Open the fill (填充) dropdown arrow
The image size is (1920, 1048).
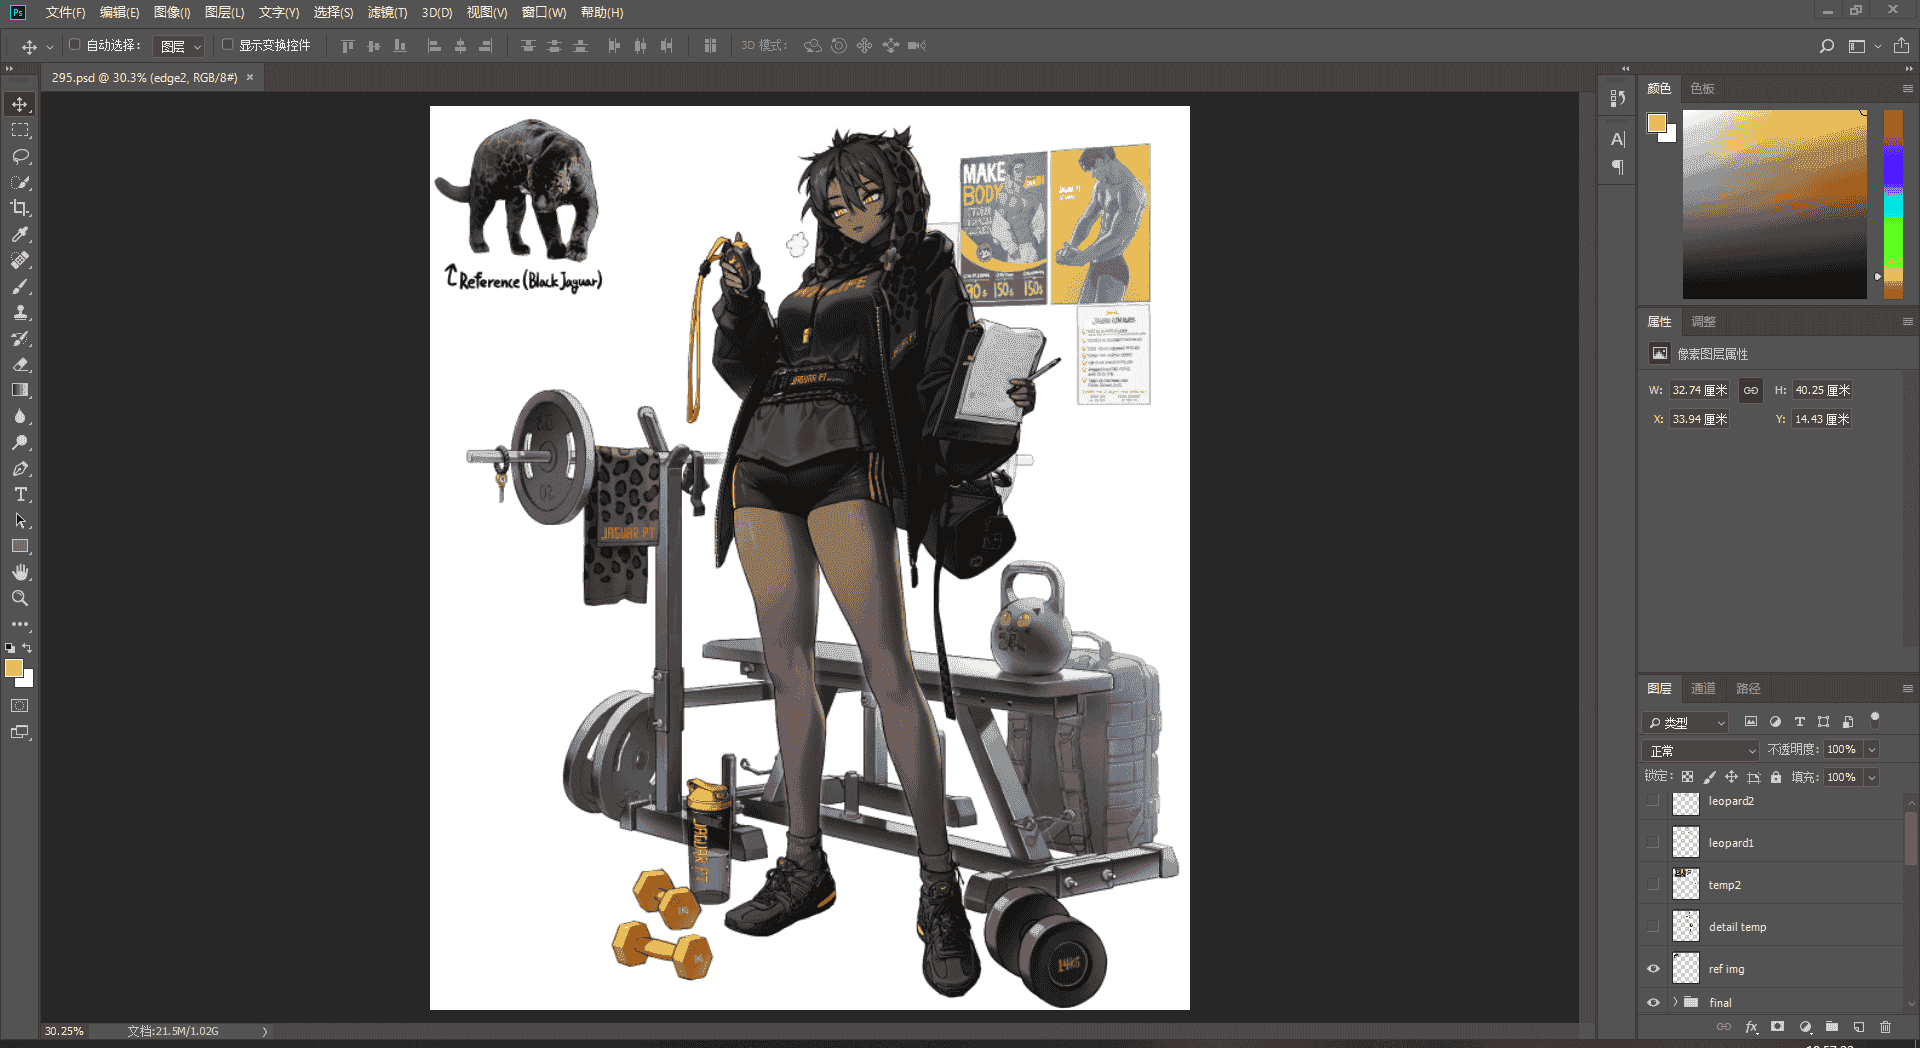click(x=1872, y=777)
